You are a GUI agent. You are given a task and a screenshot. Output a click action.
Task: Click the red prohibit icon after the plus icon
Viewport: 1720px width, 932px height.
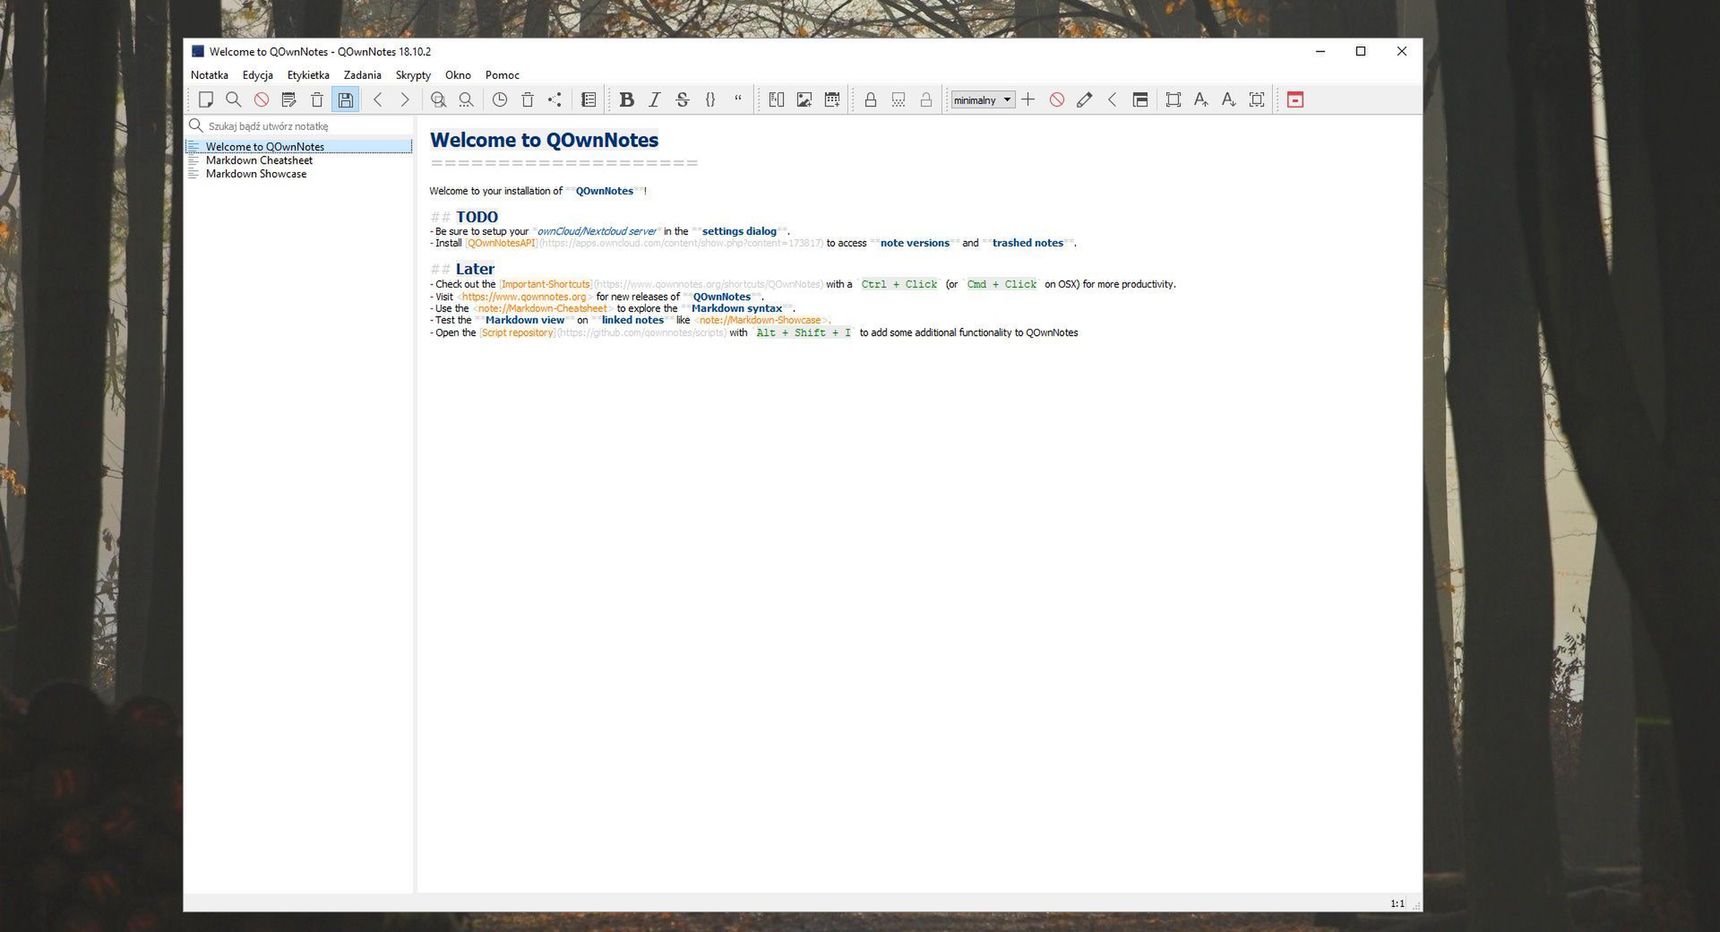pyautogui.click(x=1057, y=100)
